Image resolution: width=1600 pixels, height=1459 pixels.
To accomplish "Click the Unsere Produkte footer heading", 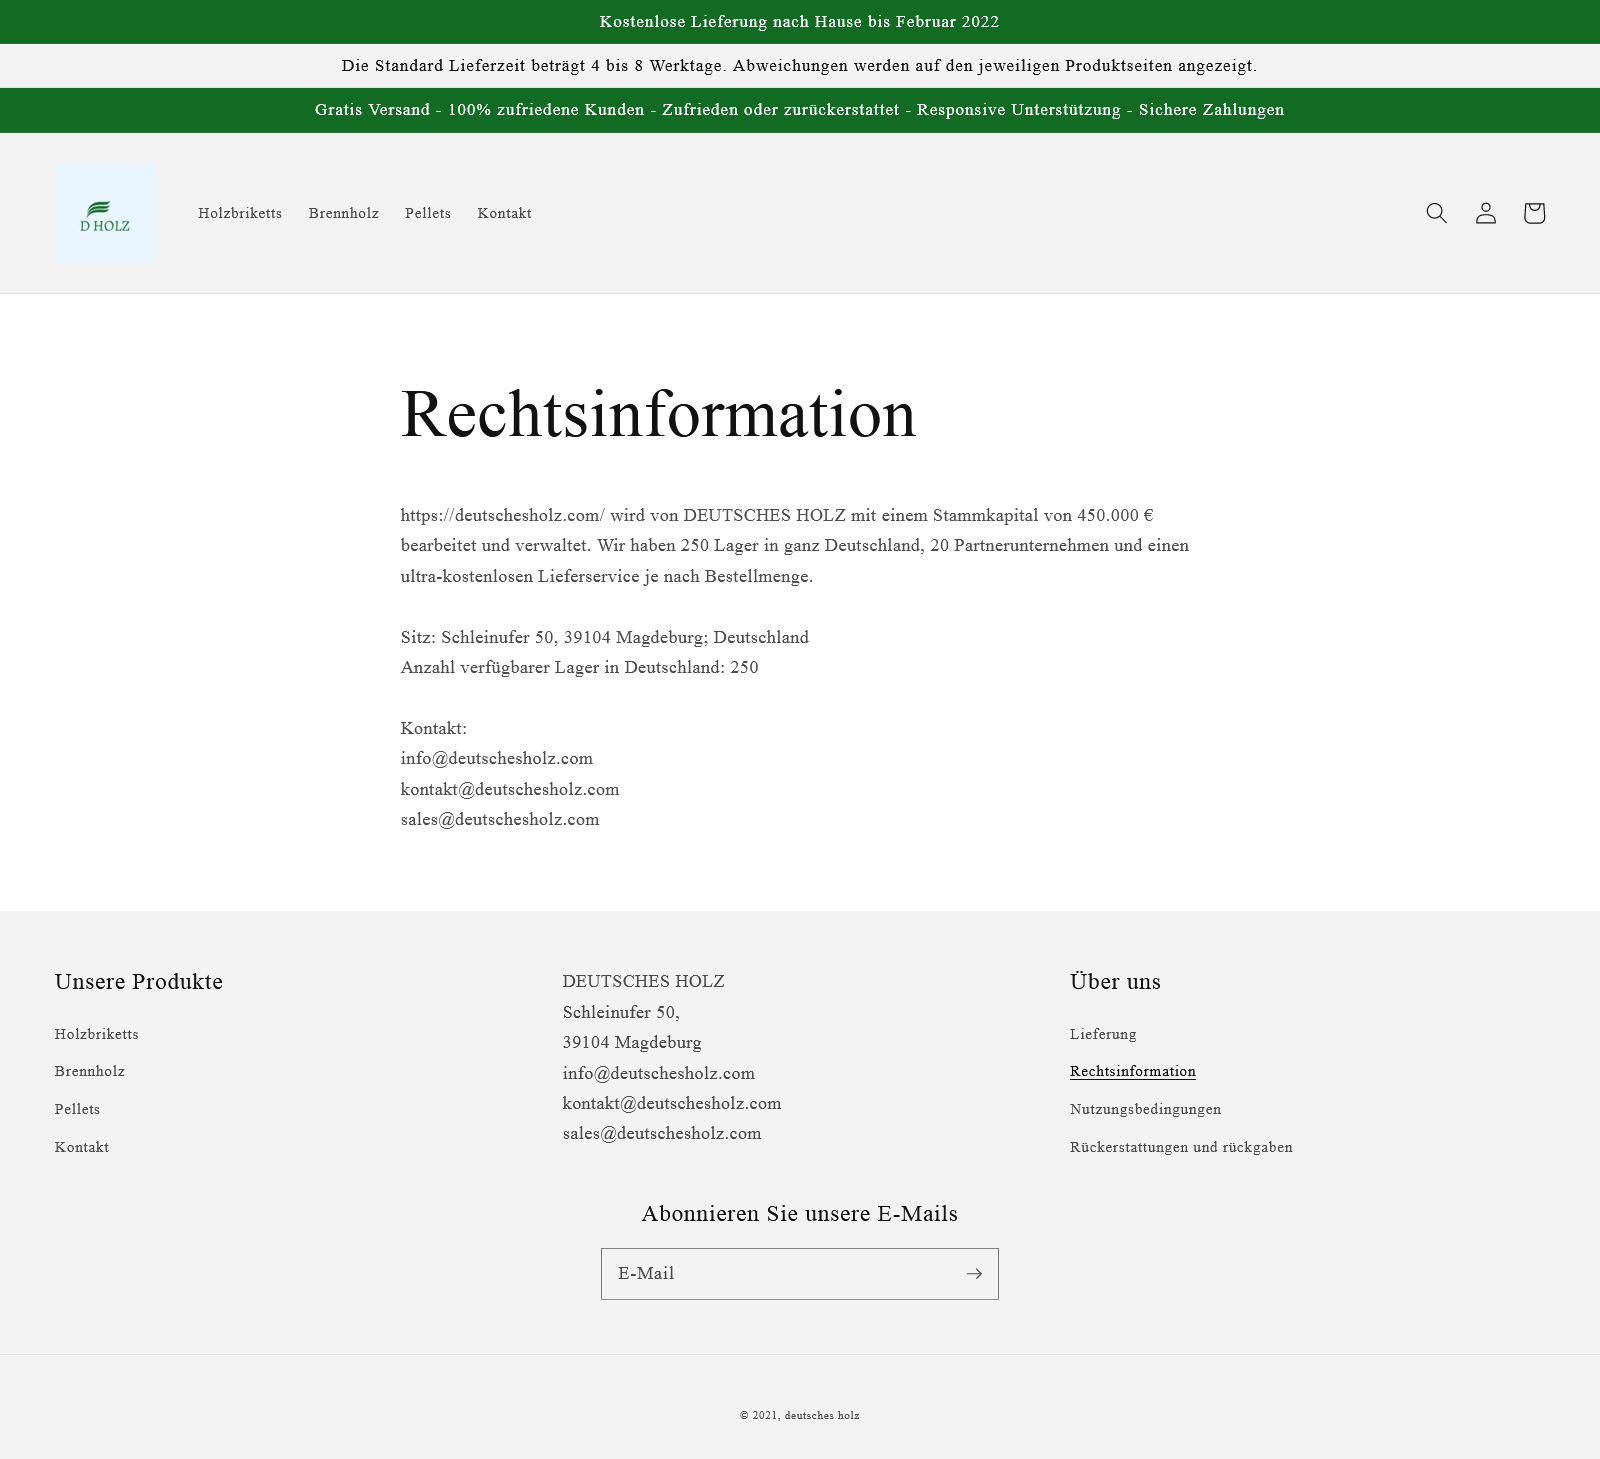I will pyautogui.click(x=139, y=982).
